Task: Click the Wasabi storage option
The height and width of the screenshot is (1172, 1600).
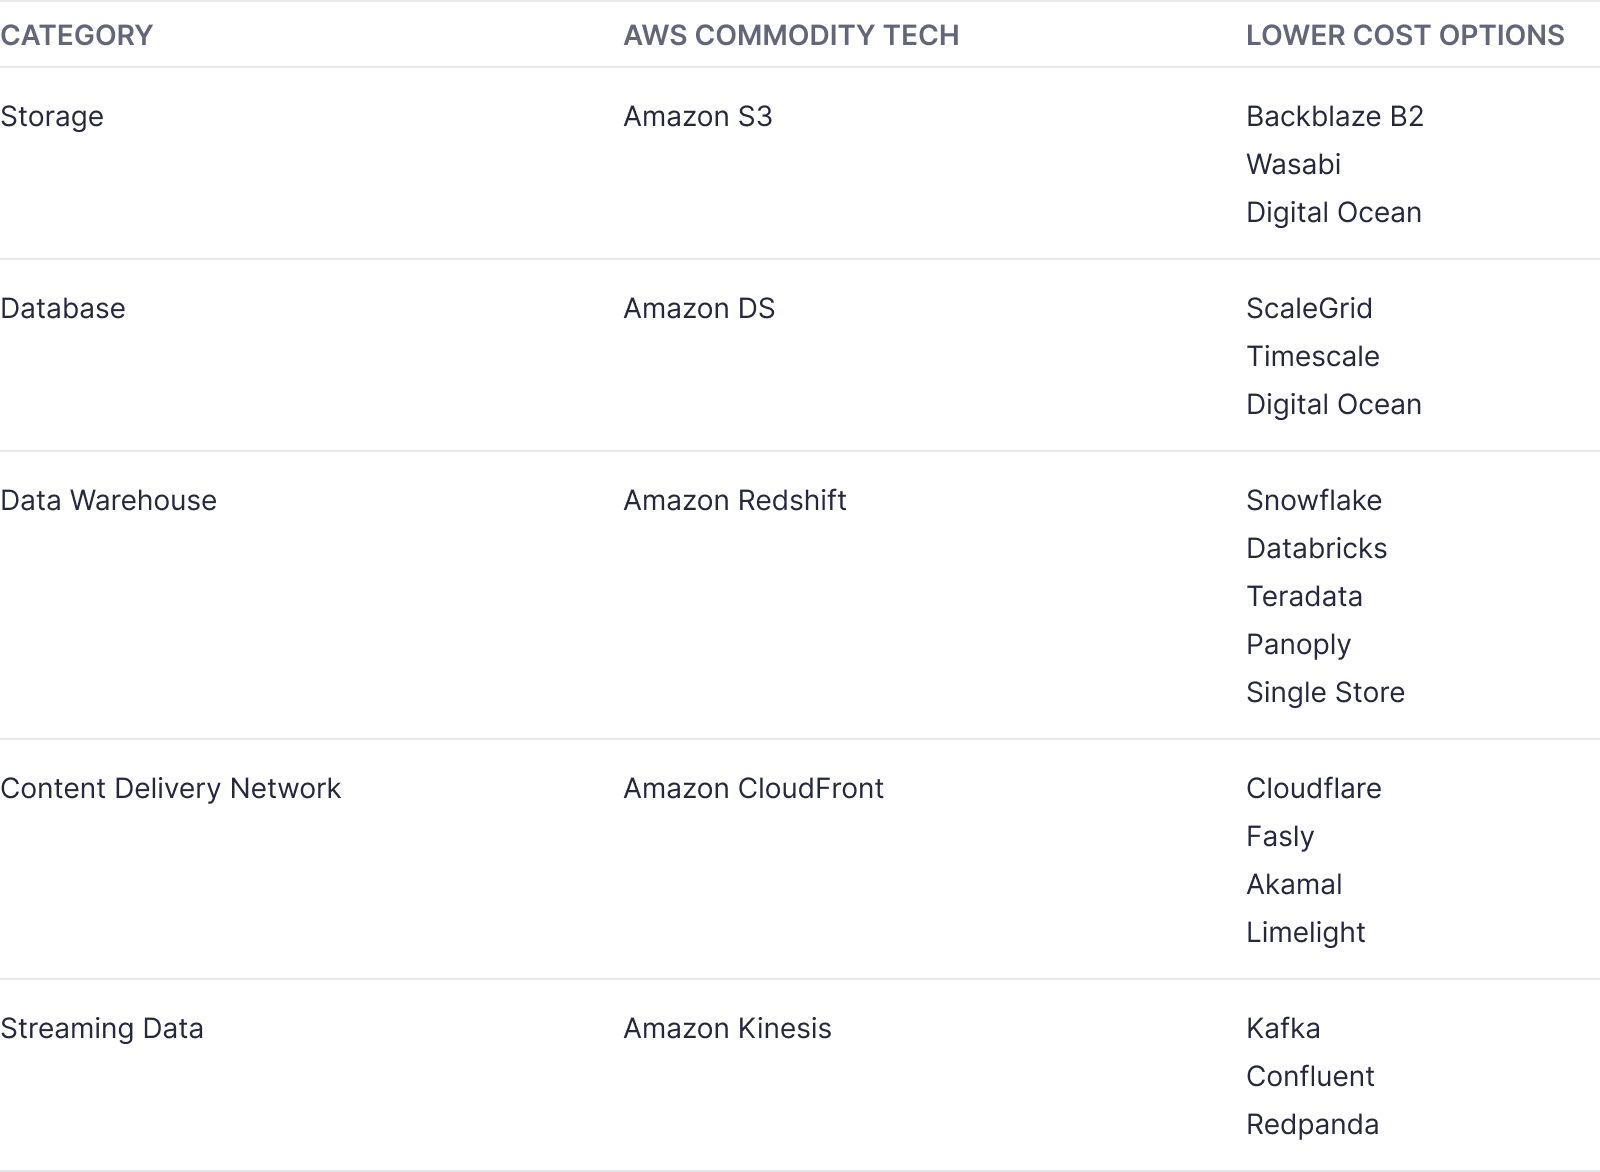Action: tap(1293, 164)
